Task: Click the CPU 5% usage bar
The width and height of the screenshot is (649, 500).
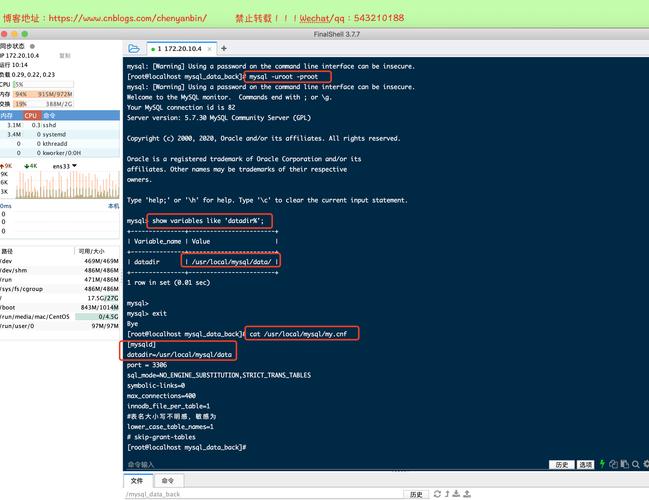Action: pos(43,84)
